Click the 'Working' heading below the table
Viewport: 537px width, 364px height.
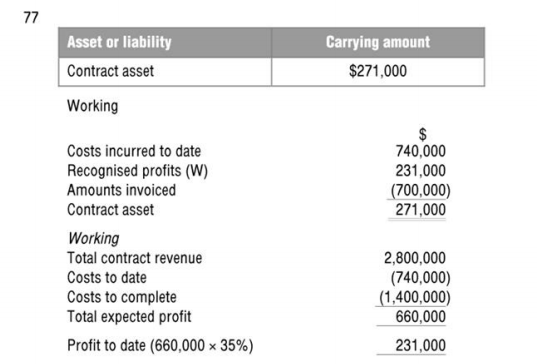pos(93,106)
